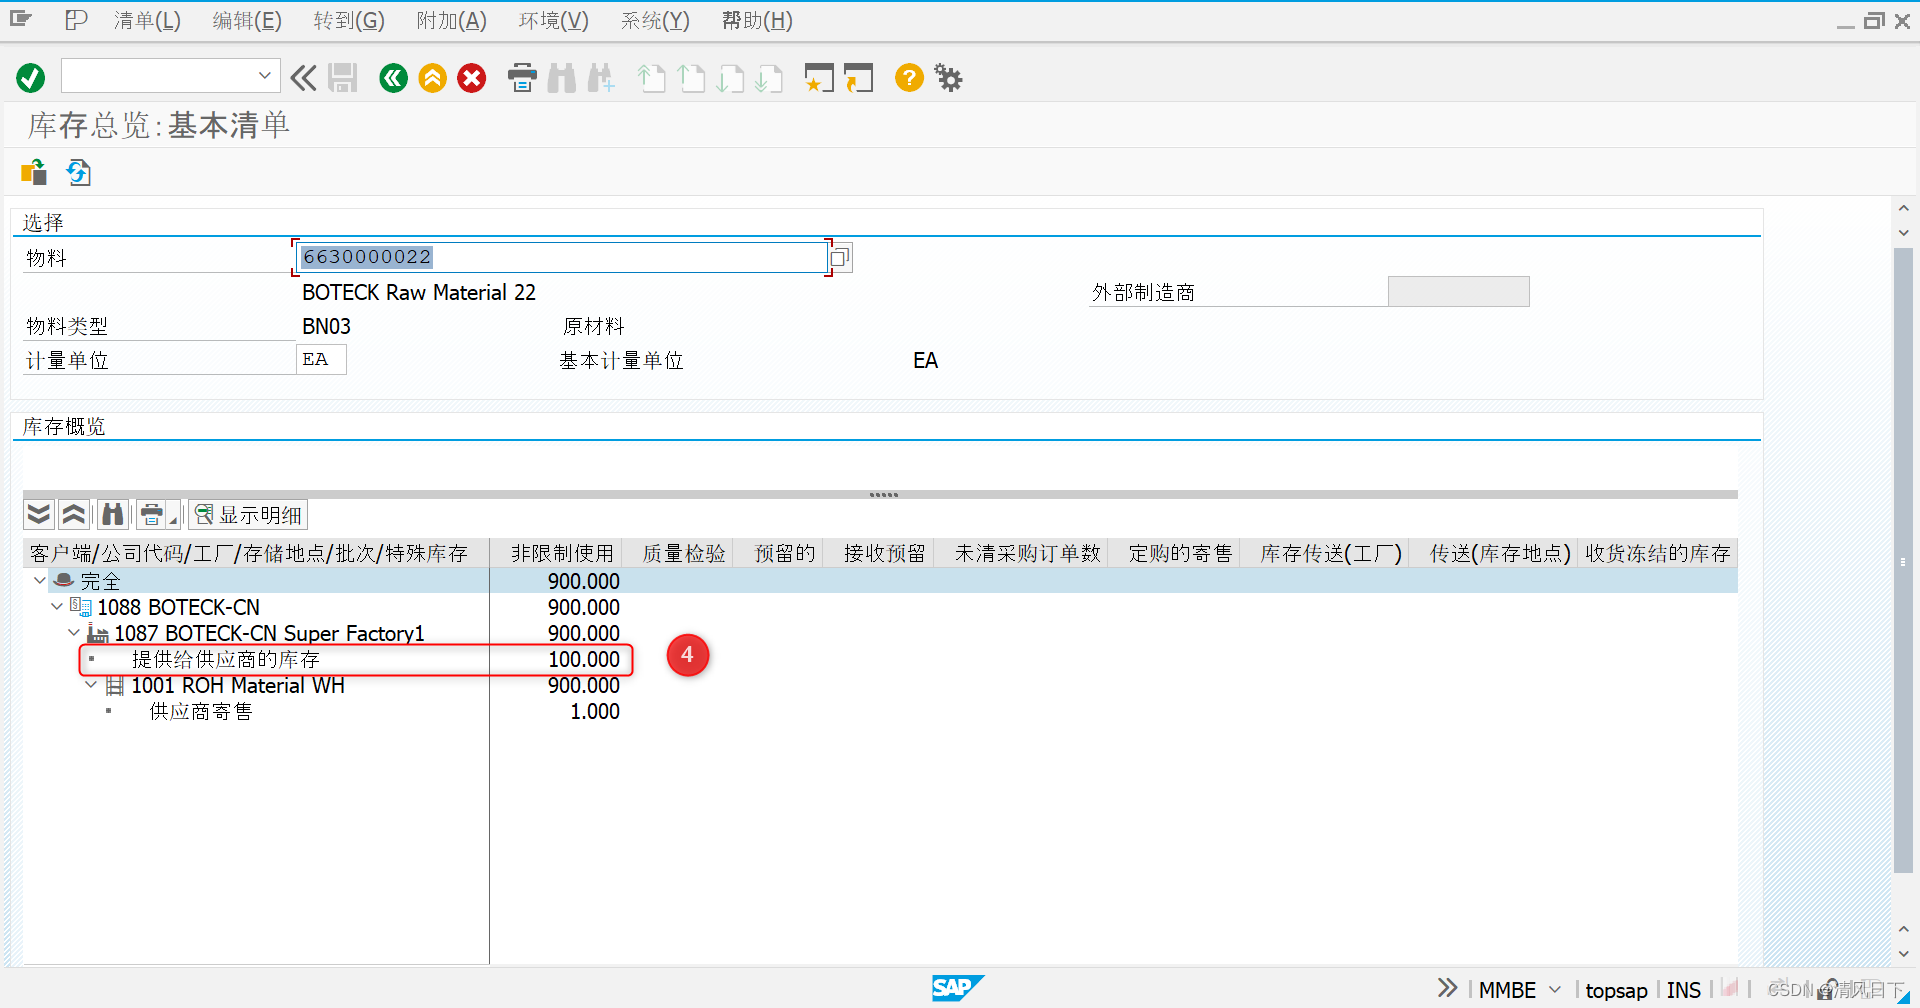1920x1008 pixels.
Task: Click the 100.000 value cell
Action: click(584, 659)
